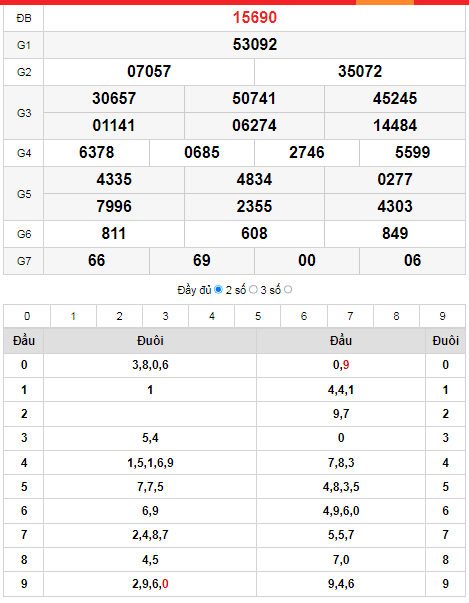Image resolution: width=469 pixels, height=603 pixels.
Task: Click digit filter tab 6
Action: click(x=304, y=316)
